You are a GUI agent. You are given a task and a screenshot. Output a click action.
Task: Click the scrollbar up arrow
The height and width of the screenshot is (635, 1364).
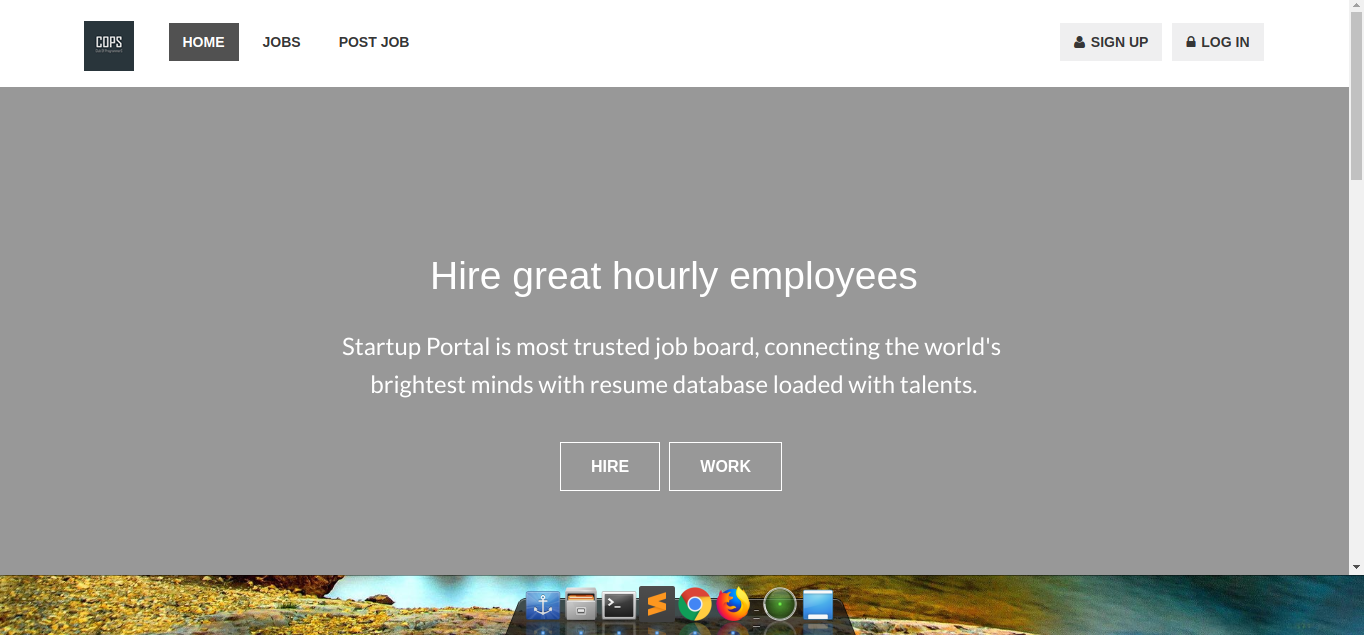[1356, 7]
